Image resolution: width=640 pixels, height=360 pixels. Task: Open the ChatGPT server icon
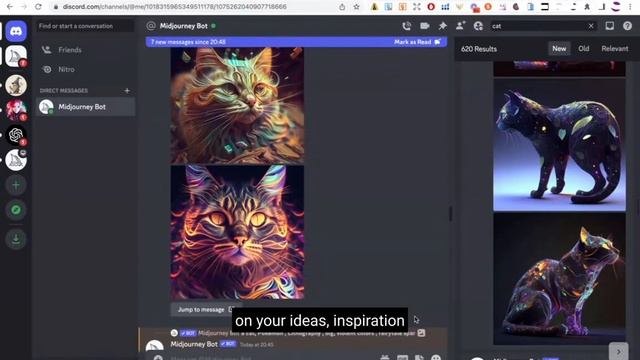[x=16, y=135]
